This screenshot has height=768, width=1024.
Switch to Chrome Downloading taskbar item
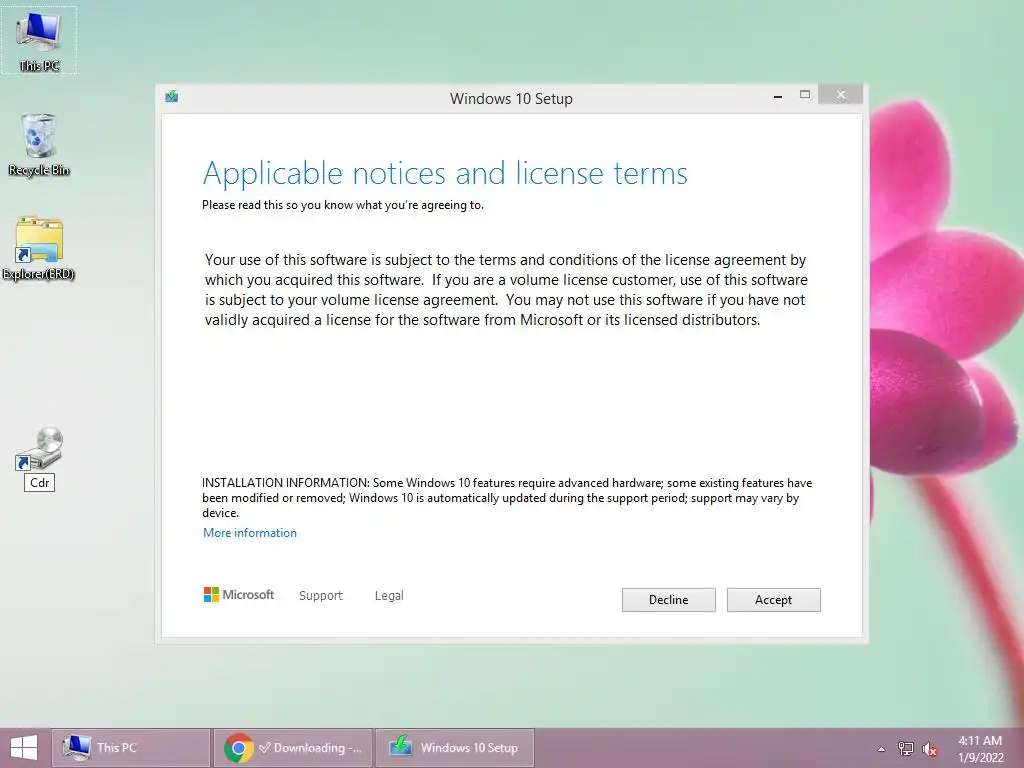tap(293, 748)
